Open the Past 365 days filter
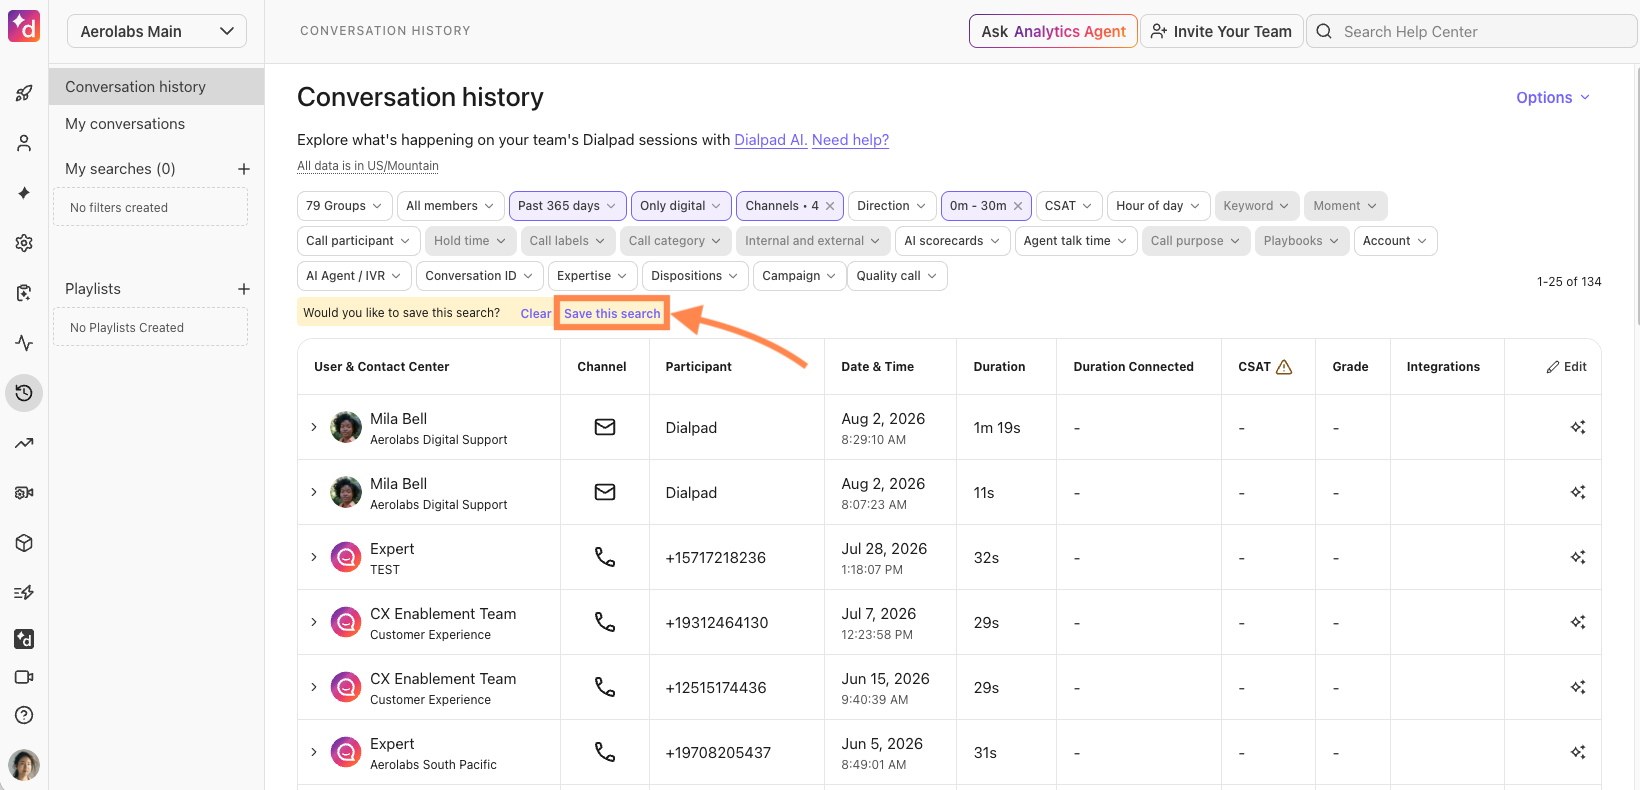Image resolution: width=1640 pixels, height=790 pixels. (x=567, y=206)
